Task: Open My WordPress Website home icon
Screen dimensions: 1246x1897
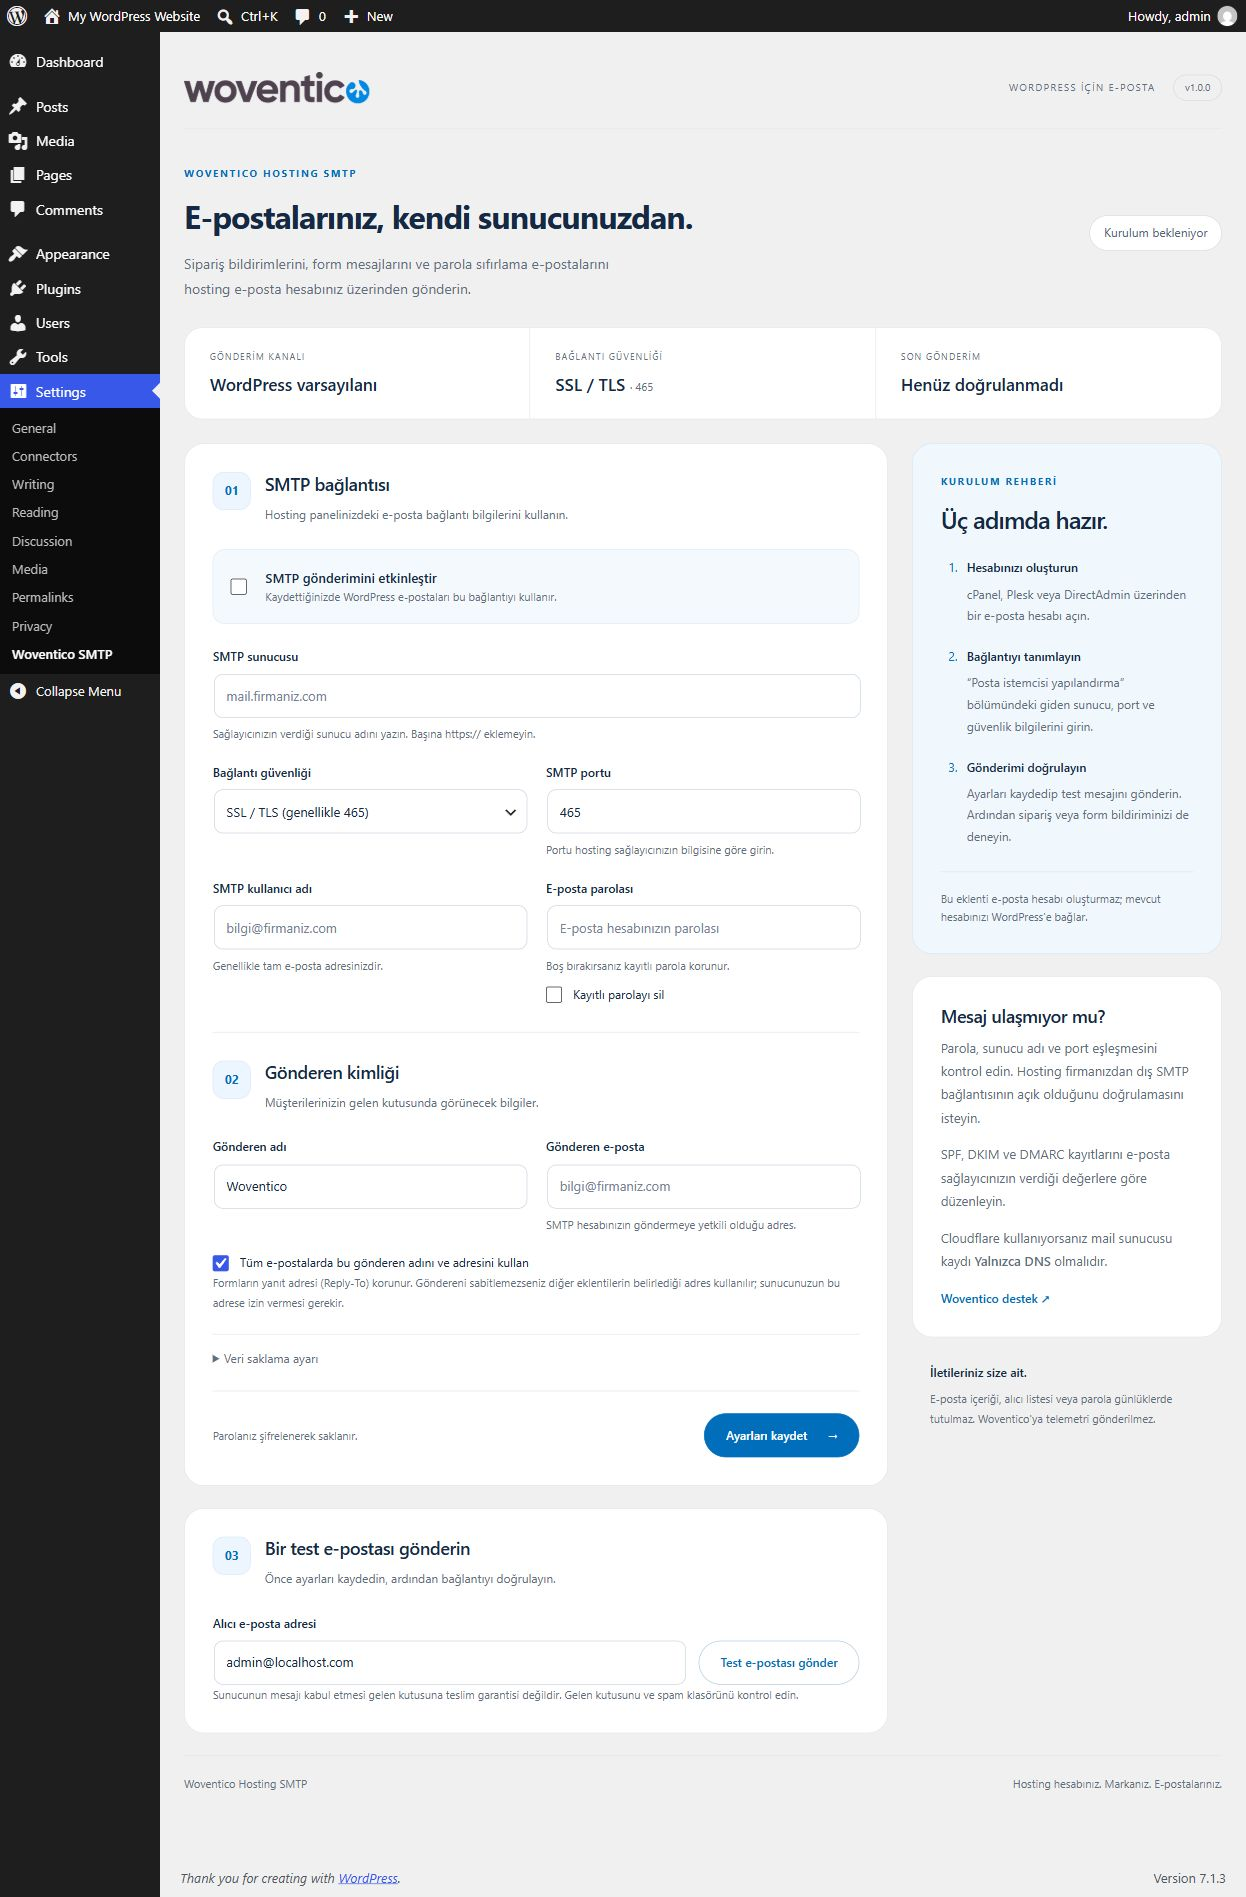Action: coord(52,16)
